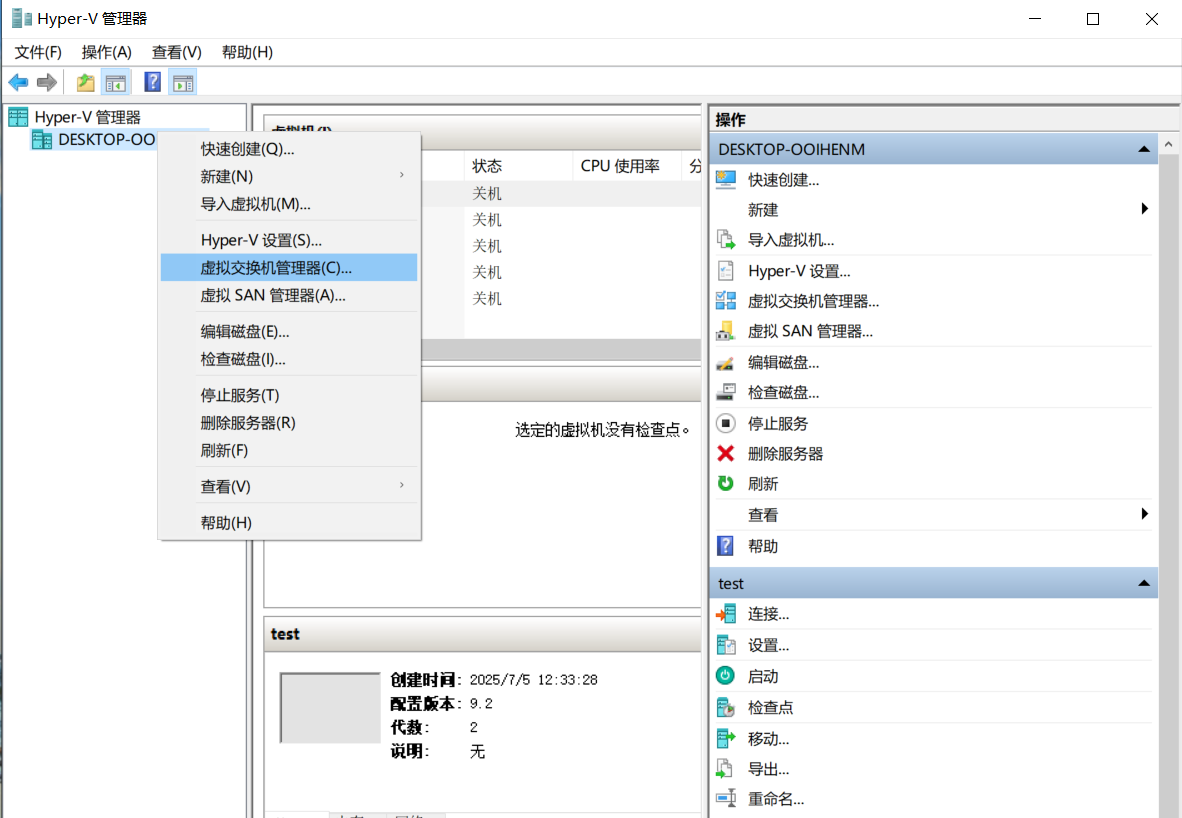Collapse the test actions section arrow

point(1143,583)
